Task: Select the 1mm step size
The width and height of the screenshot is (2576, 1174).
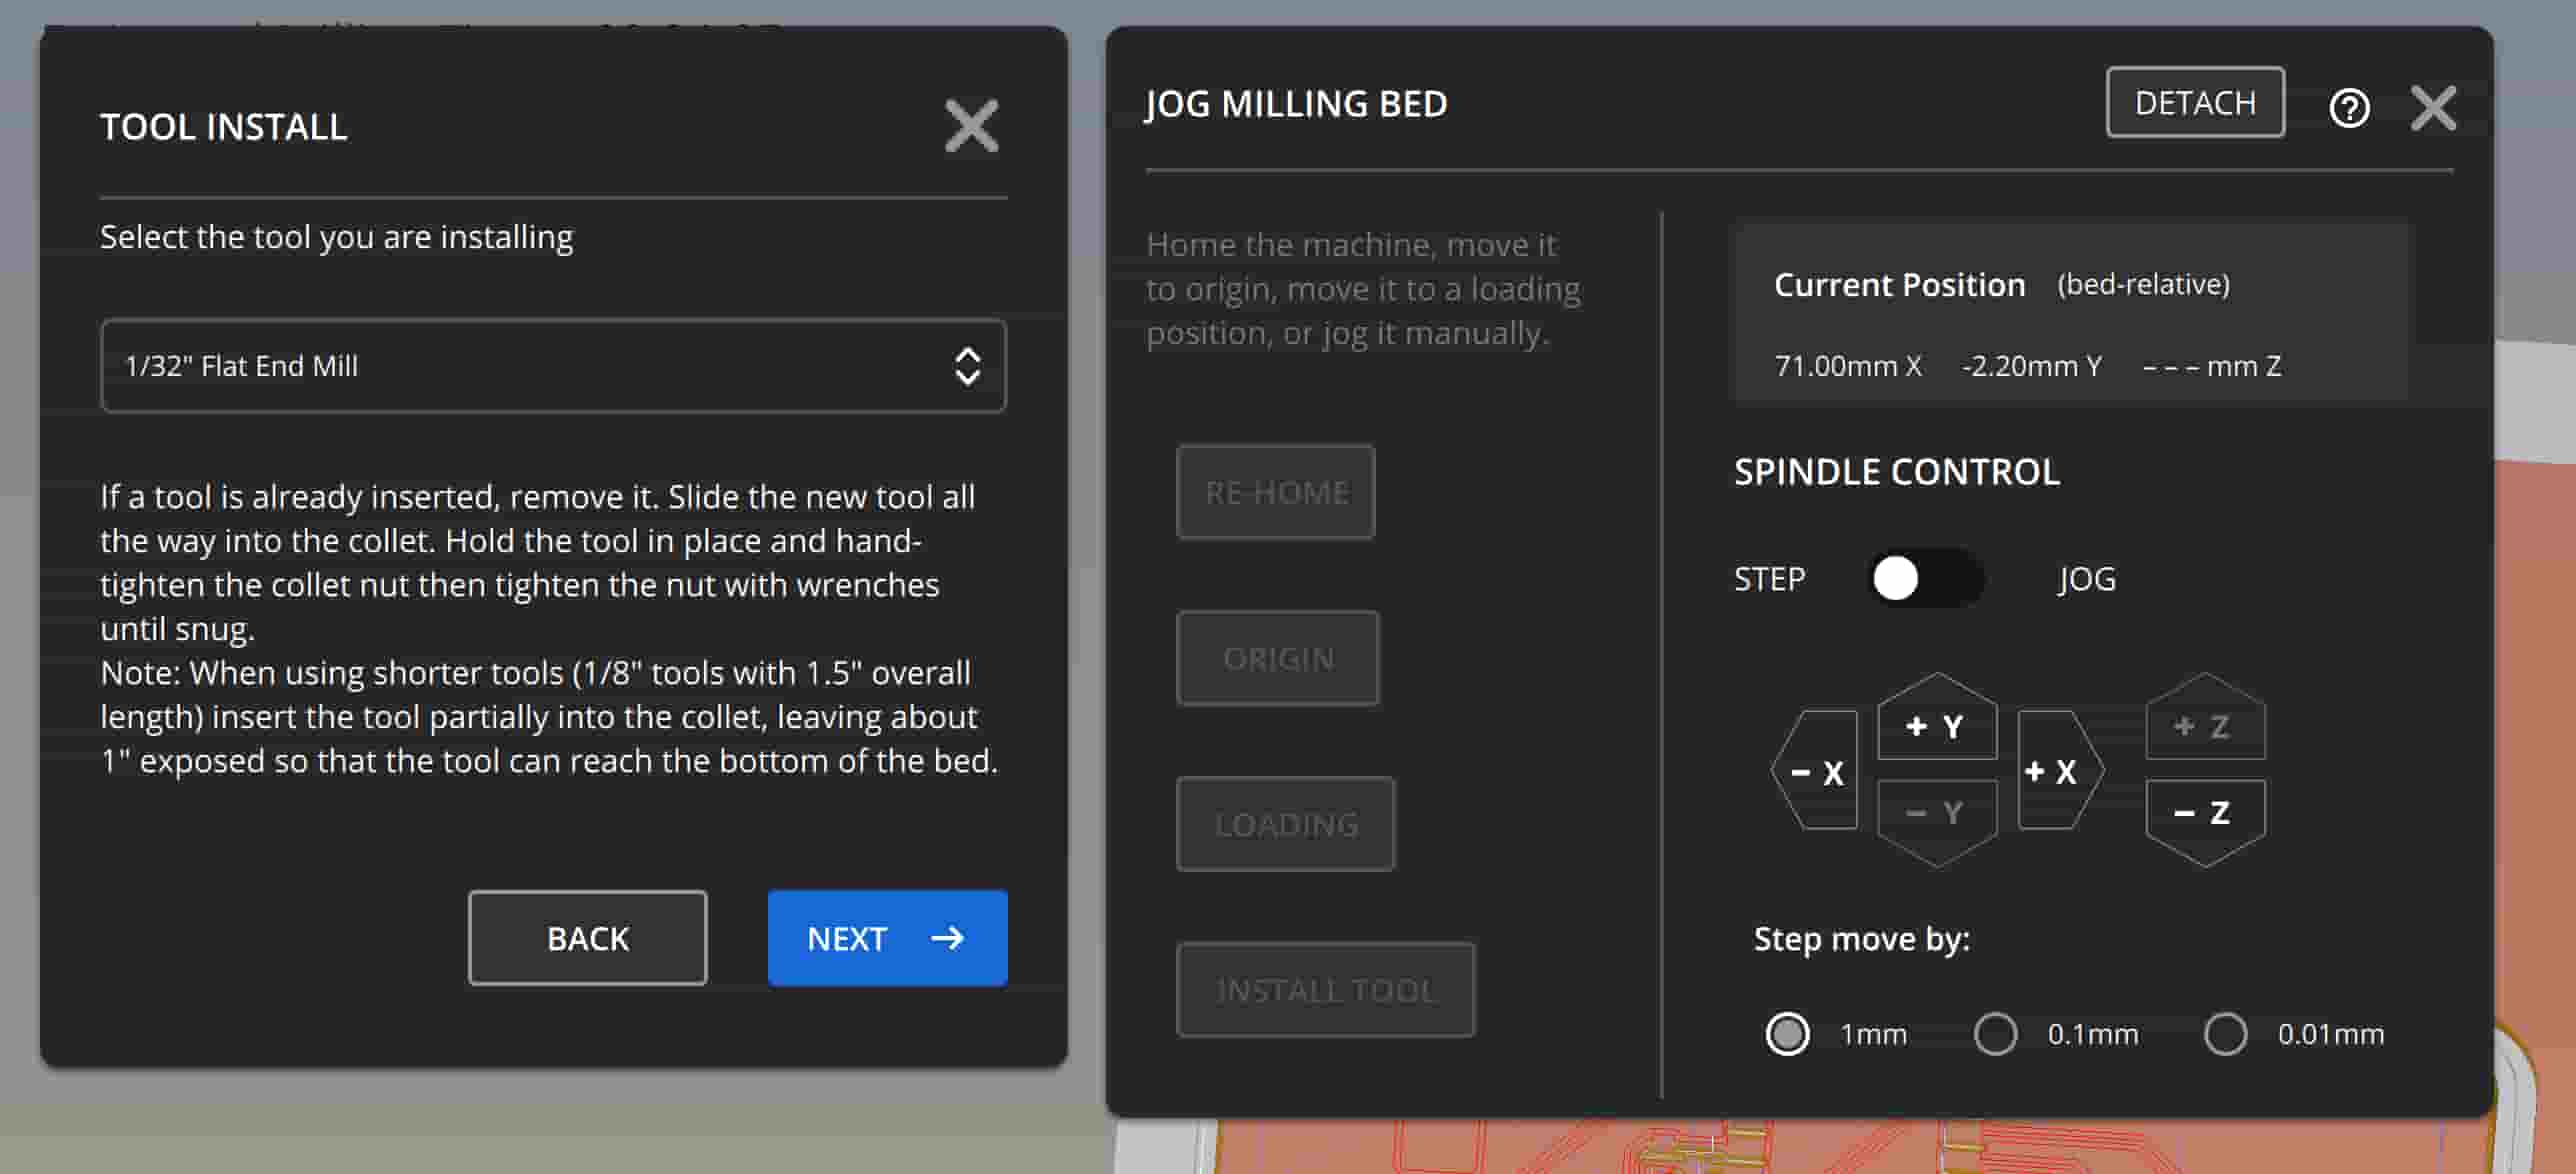Action: tap(1787, 1033)
